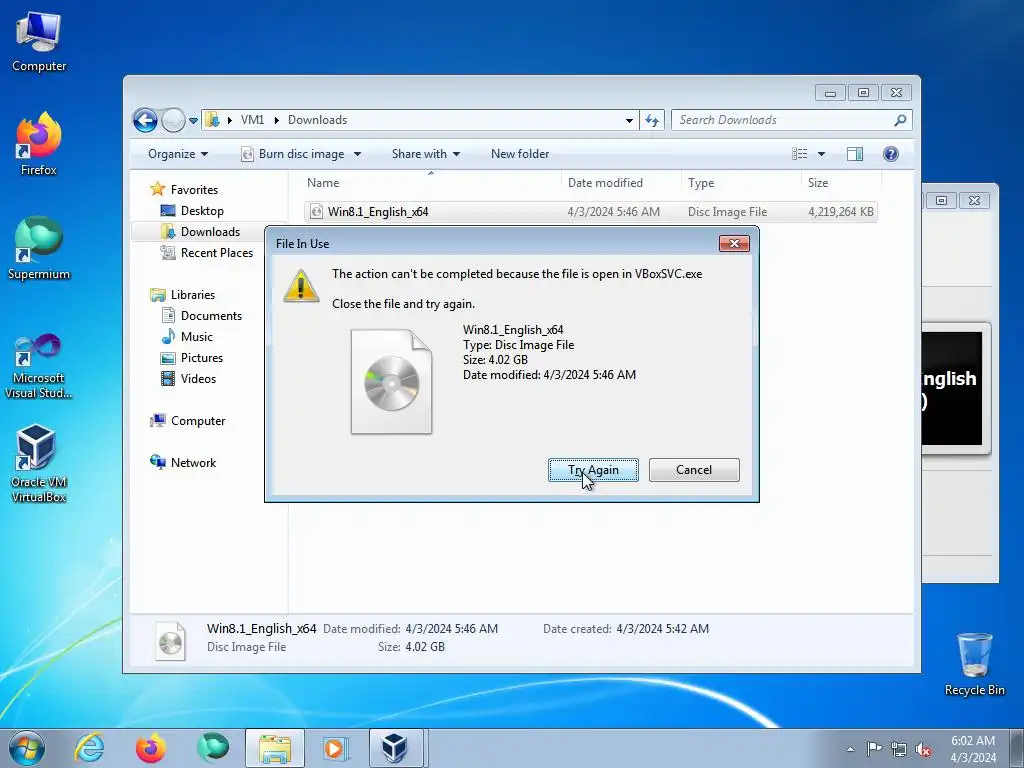The height and width of the screenshot is (768, 1024).
Task: Open Oracle VM VirtualBox desktop shortcut
Action: (39, 464)
